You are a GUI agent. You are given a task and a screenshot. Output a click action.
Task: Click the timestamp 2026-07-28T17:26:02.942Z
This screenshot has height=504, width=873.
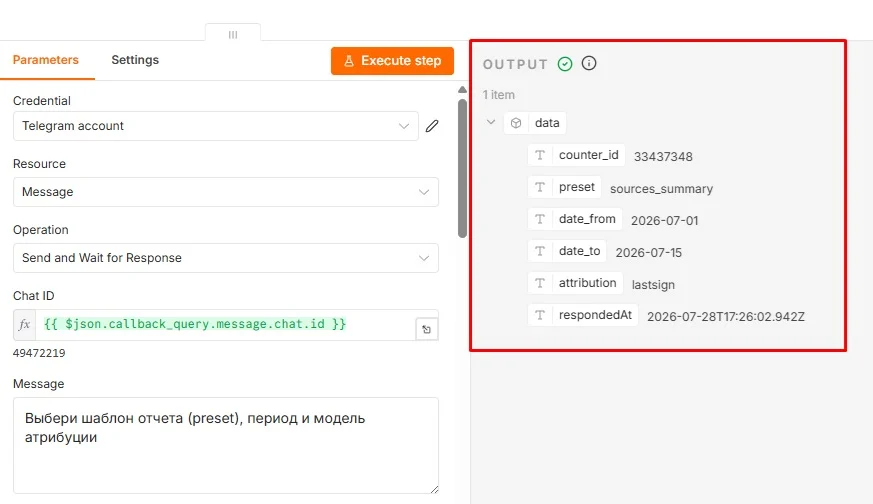pos(725,317)
